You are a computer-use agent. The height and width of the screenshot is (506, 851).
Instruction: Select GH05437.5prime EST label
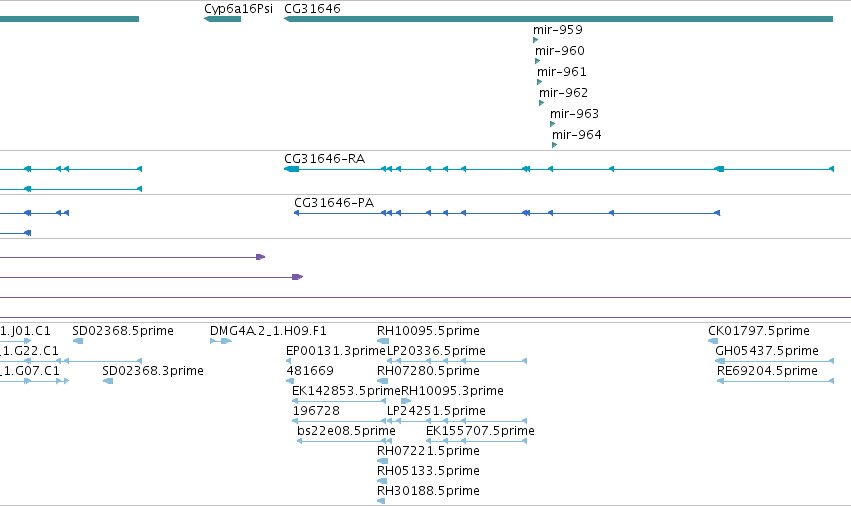(x=767, y=351)
